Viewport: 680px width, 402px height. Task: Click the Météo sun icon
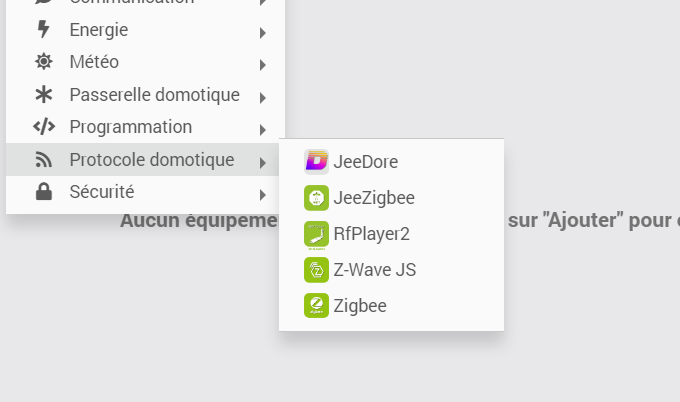[x=44, y=62]
